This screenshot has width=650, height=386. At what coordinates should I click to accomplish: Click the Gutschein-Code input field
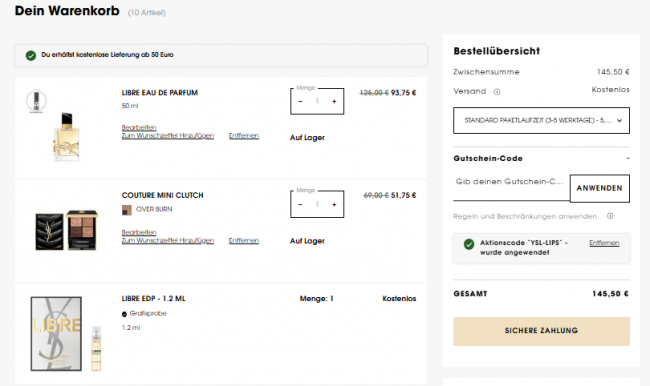[x=512, y=187]
